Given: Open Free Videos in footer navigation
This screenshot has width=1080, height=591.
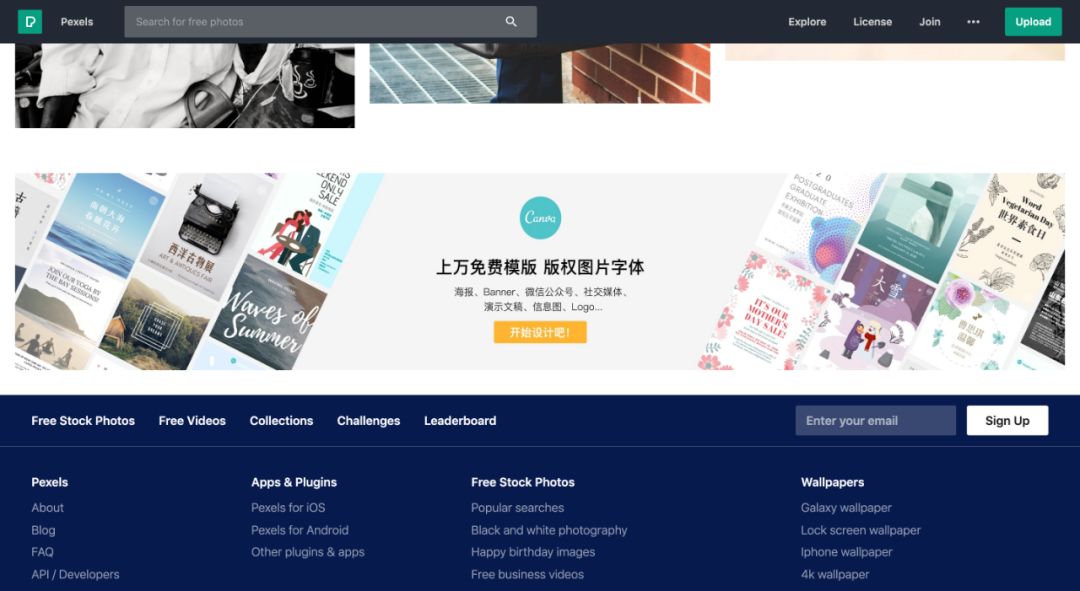Looking at the screenshot, I should click(x=192, y=421).
